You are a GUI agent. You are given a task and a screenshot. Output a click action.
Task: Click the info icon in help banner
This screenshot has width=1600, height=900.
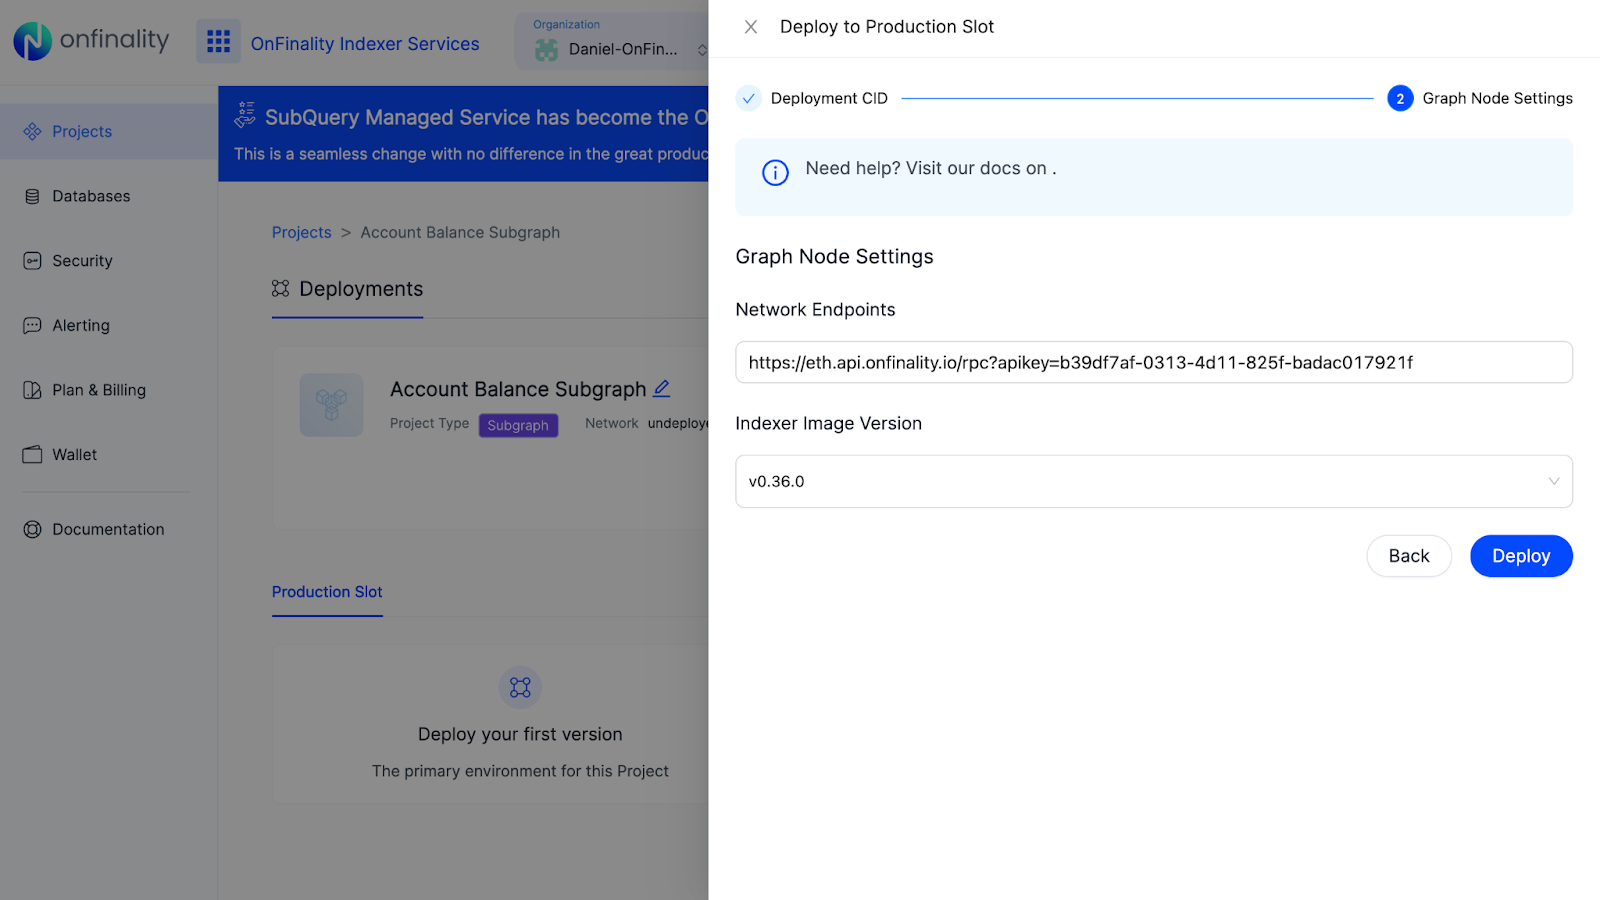[775, 173]
